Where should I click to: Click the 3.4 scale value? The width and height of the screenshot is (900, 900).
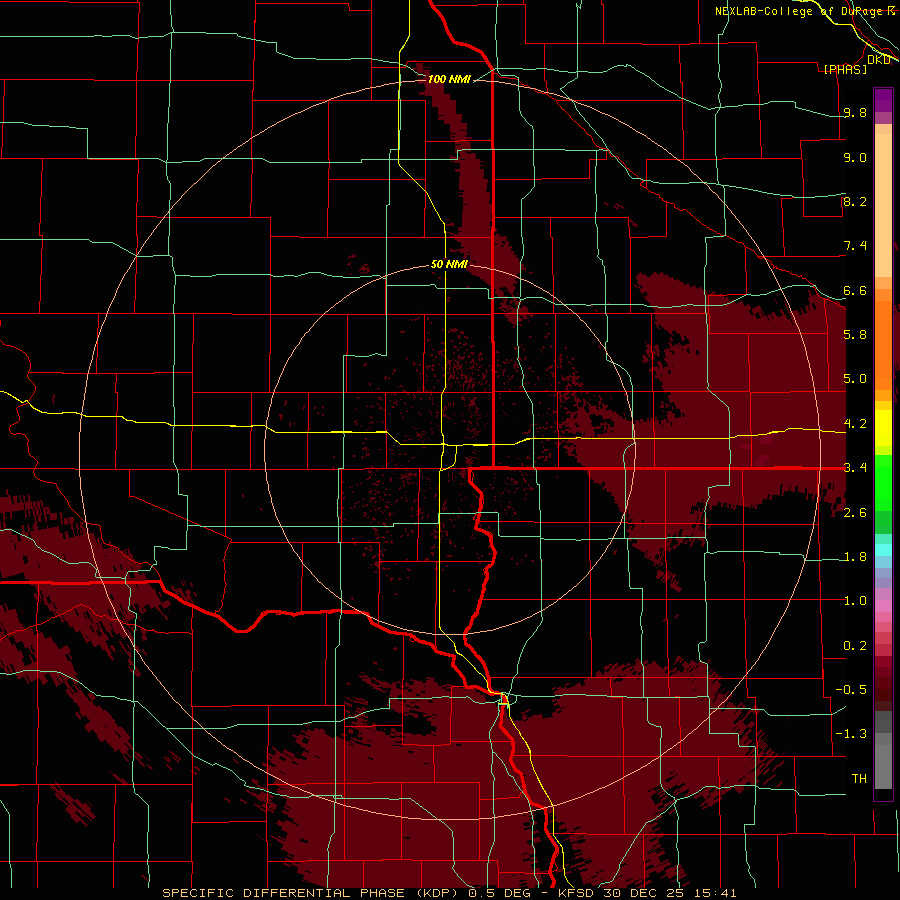855,468
